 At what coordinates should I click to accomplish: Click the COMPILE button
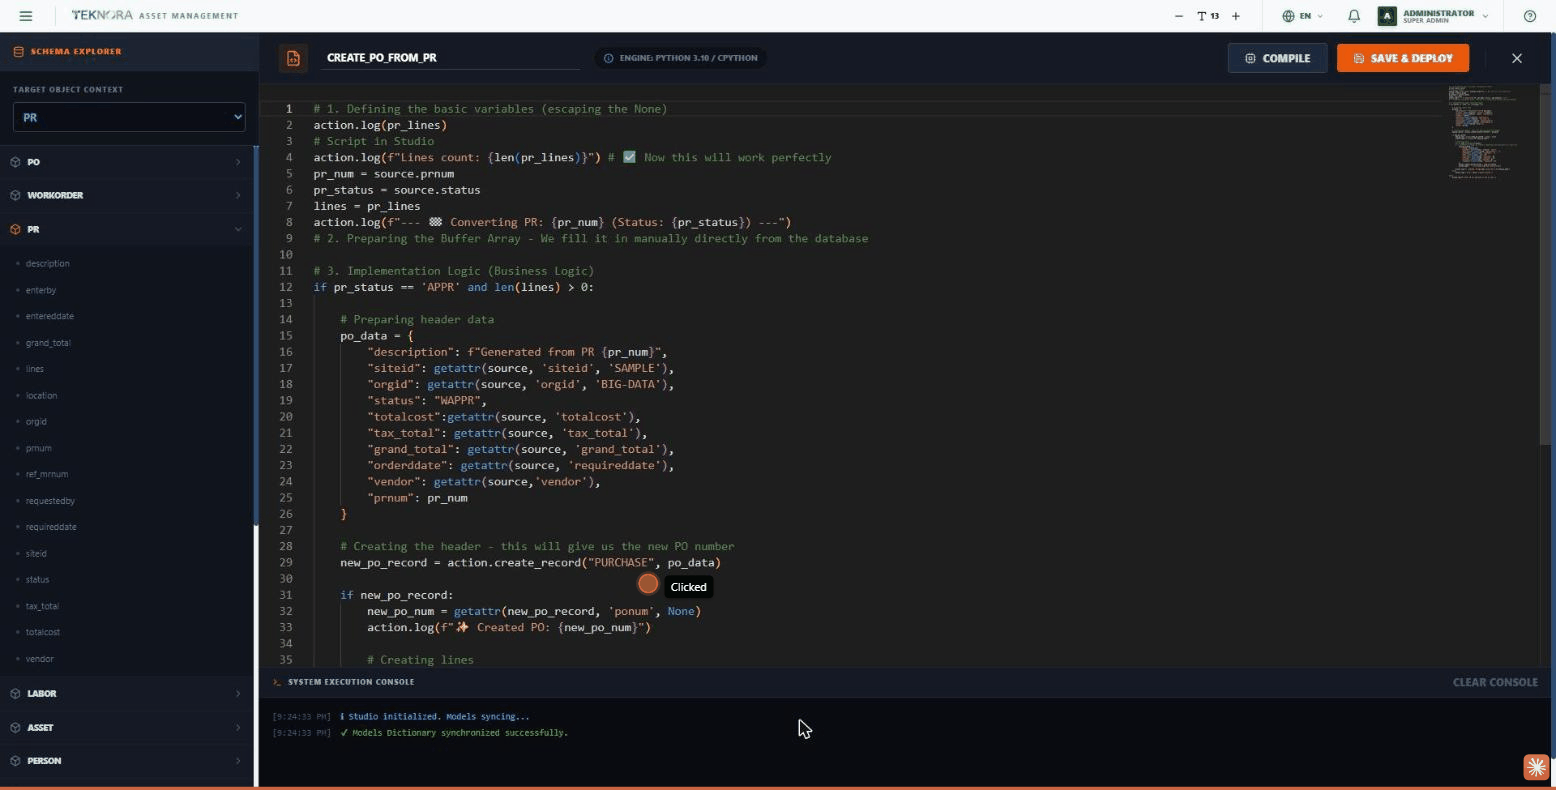coord(1277,58)
